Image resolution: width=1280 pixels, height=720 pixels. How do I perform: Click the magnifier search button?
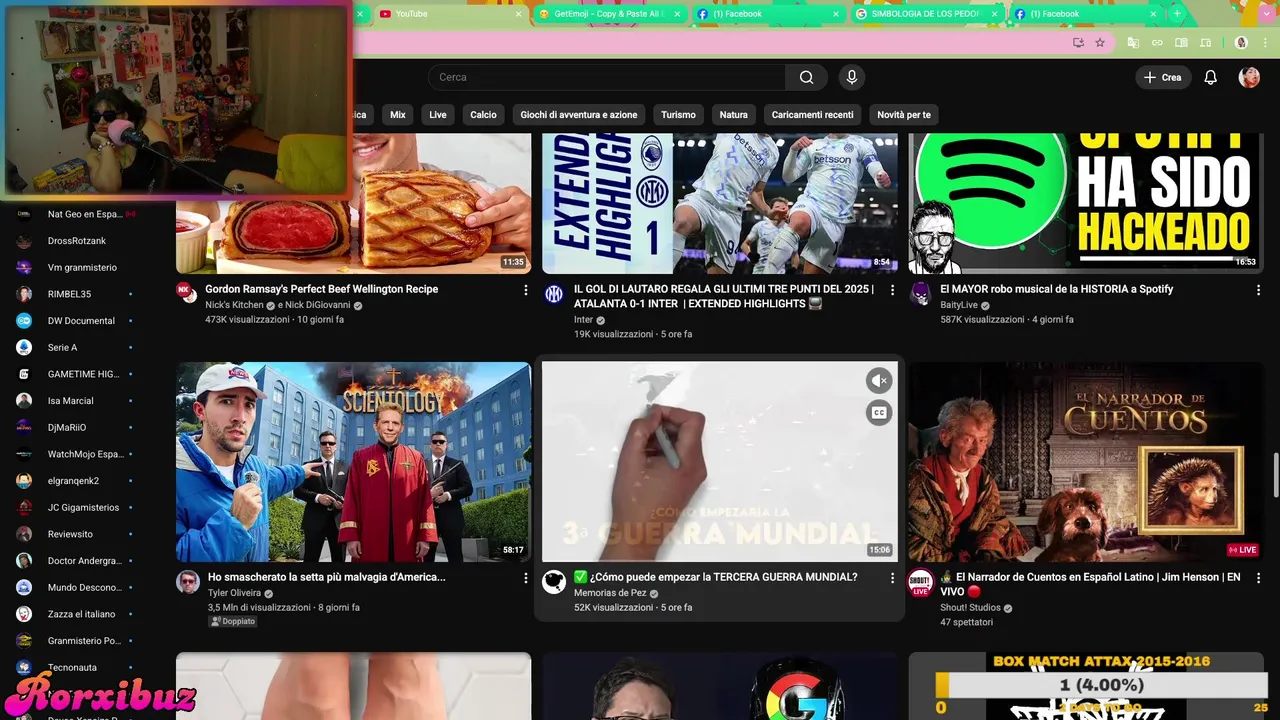(x=806, y=77)
